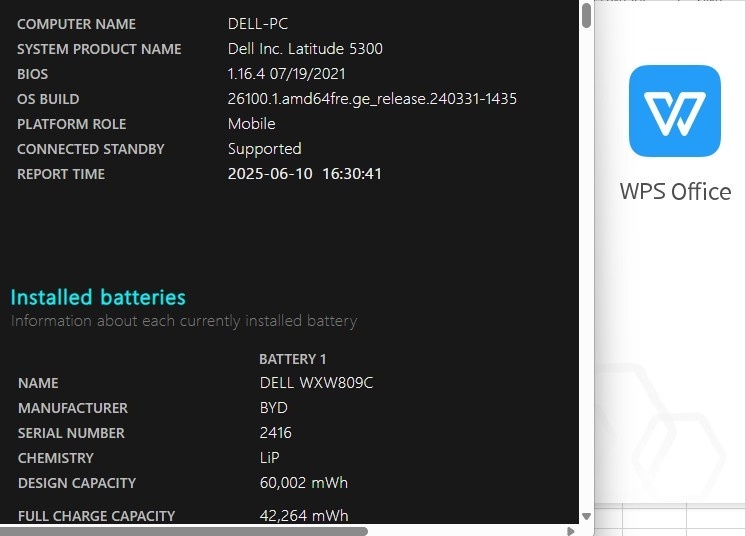Click the 'CHEMISTRY' row label

pos(56,458)
